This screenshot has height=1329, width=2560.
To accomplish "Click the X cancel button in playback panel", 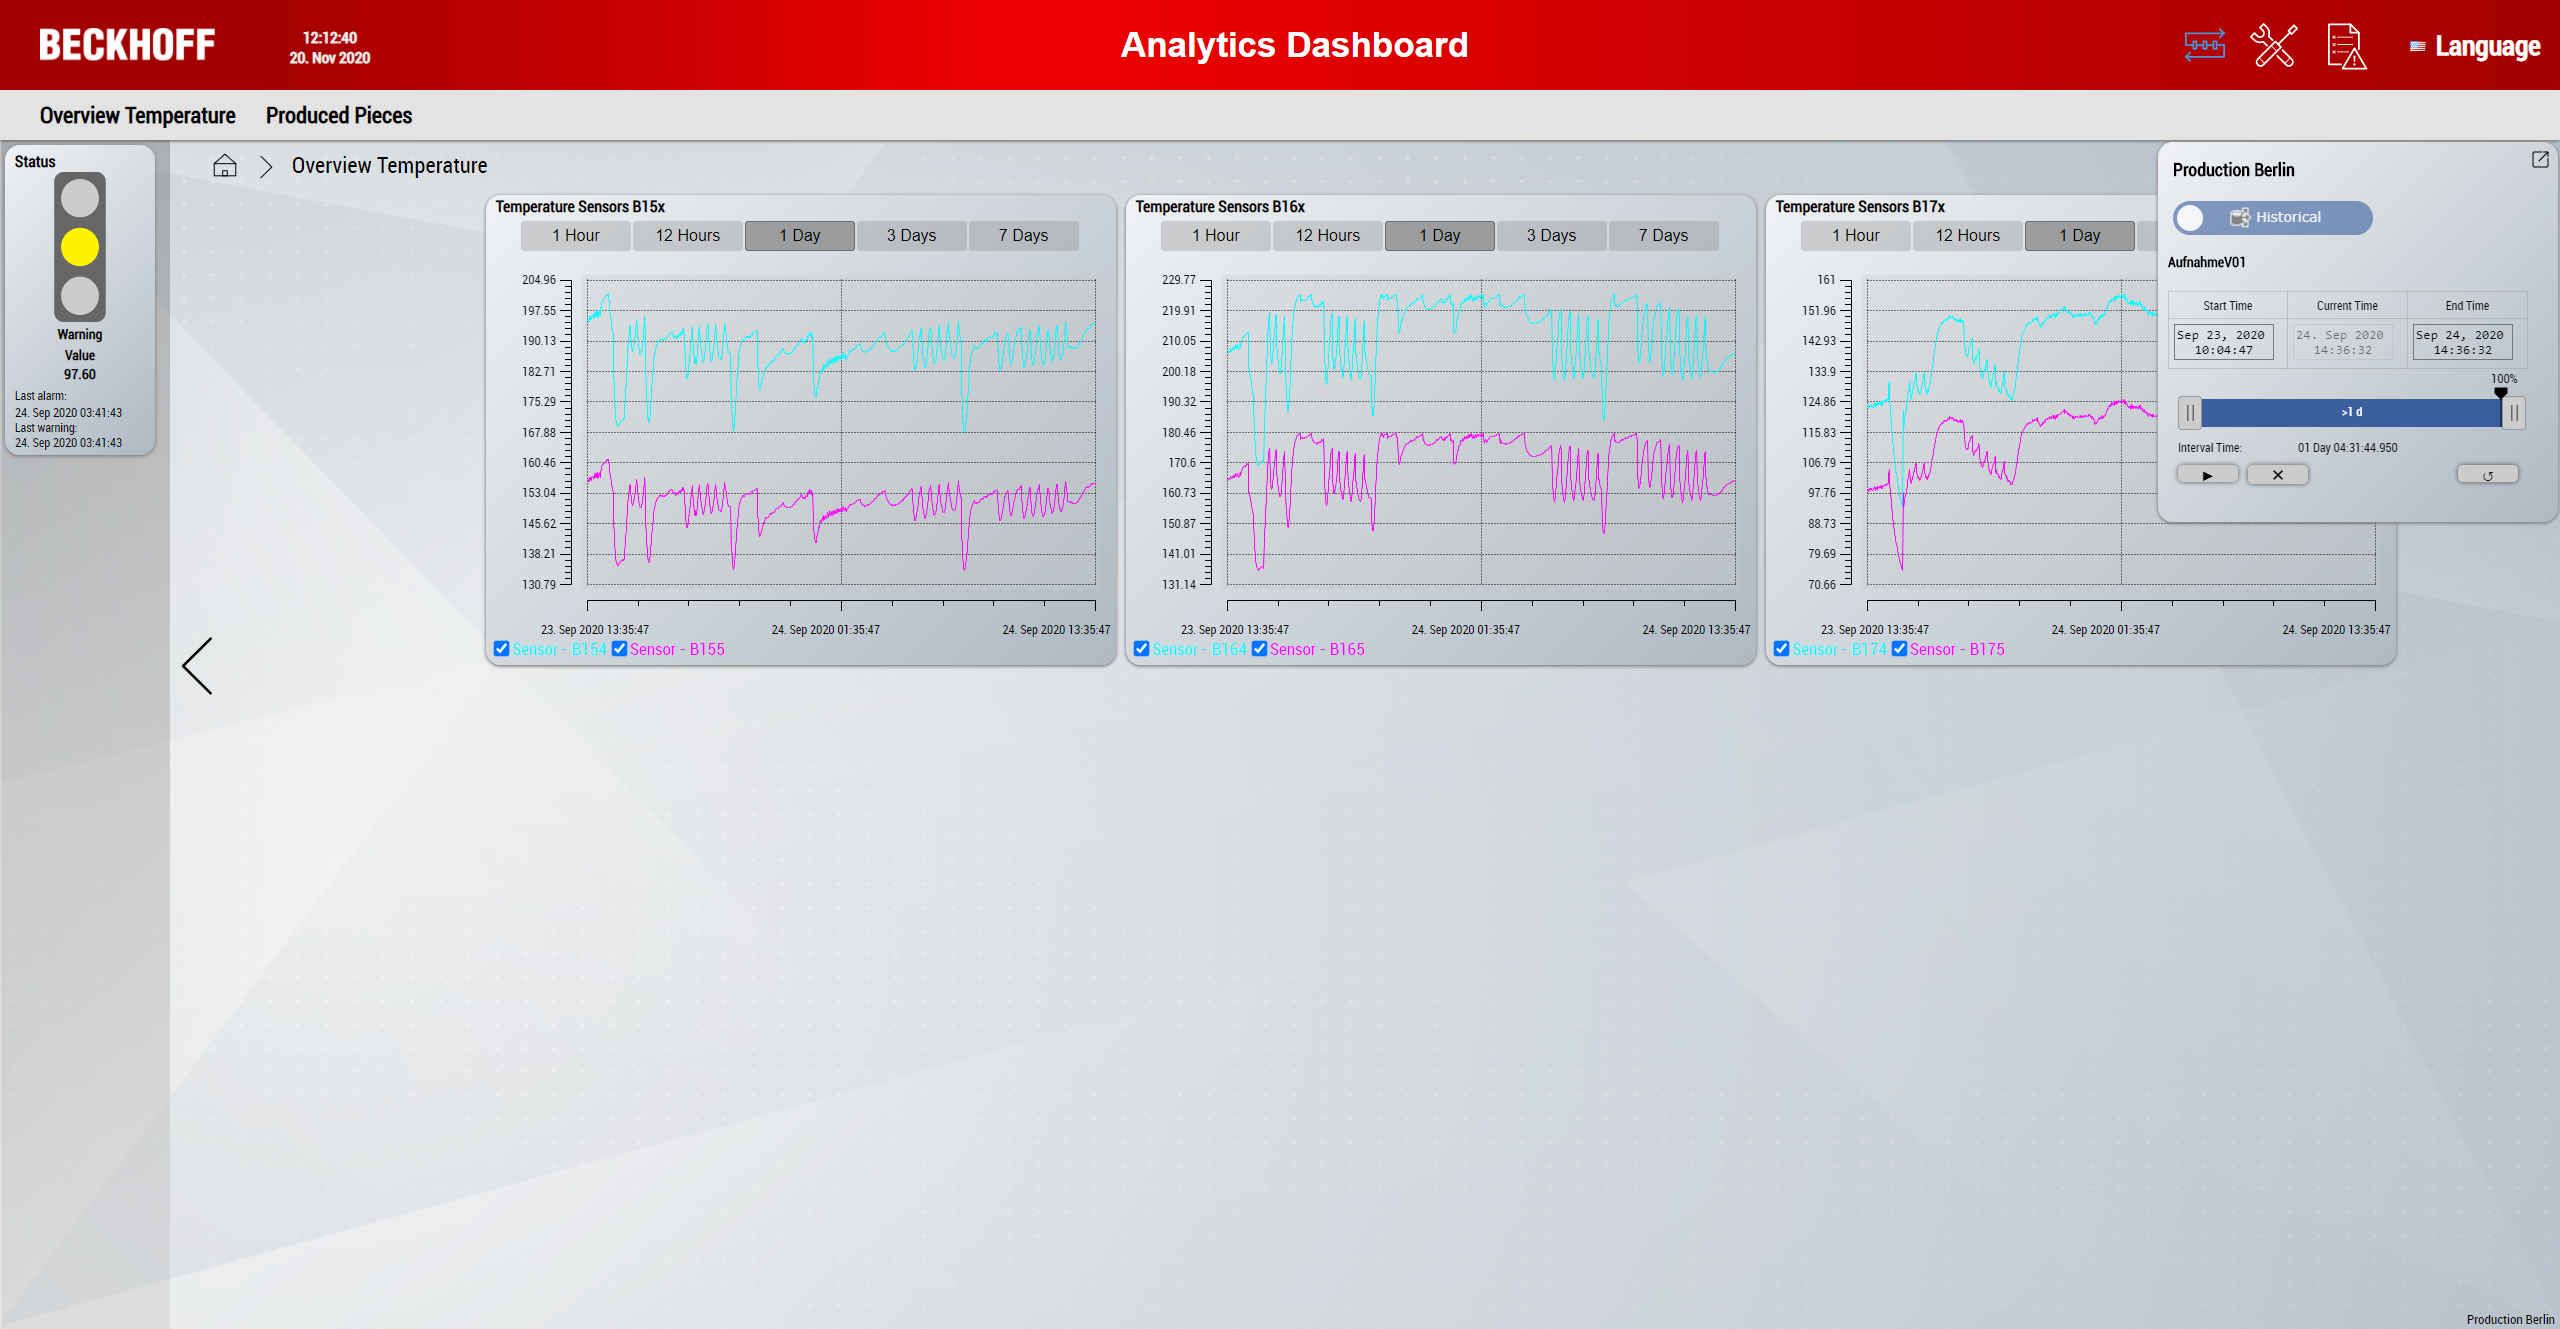I will 2277,475.
